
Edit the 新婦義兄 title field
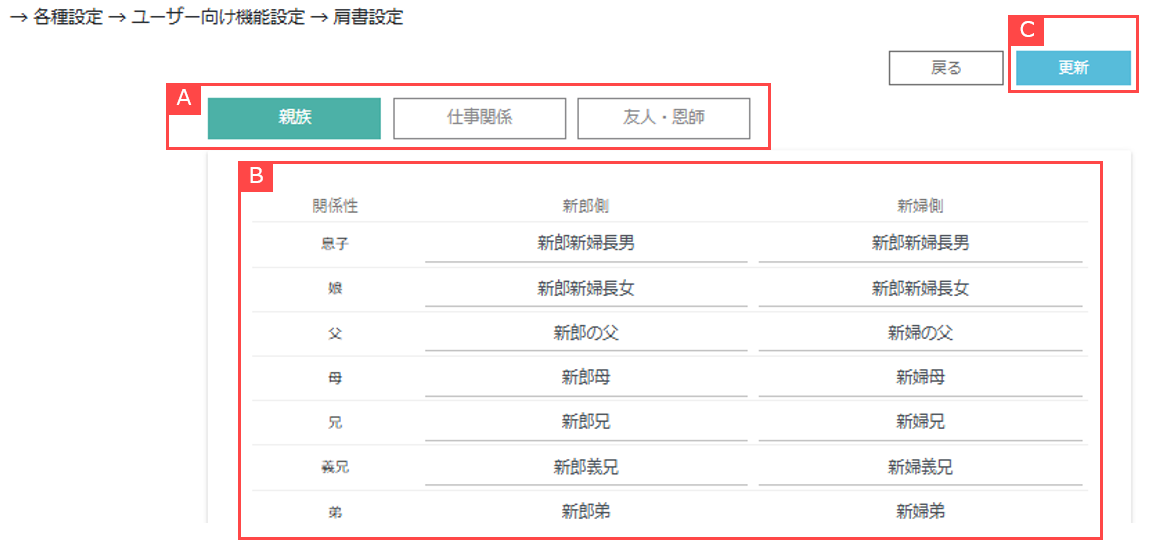coord(920,467)
